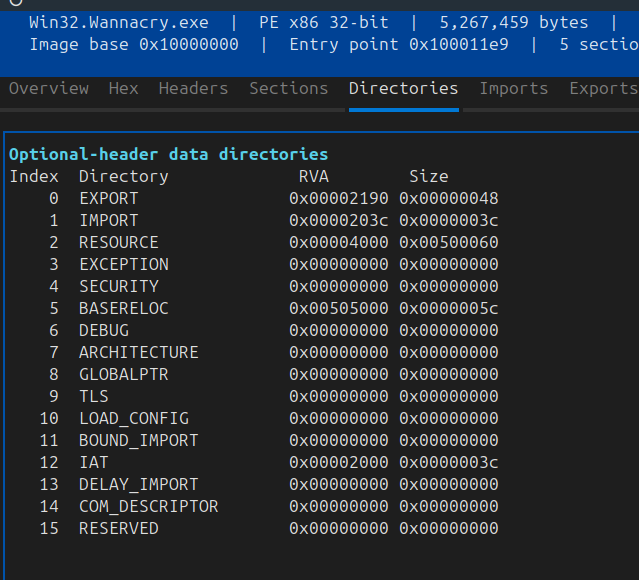Click IMPORT RVA value 0x0000203c
The image size is (639, 580).
click(339, 221)
